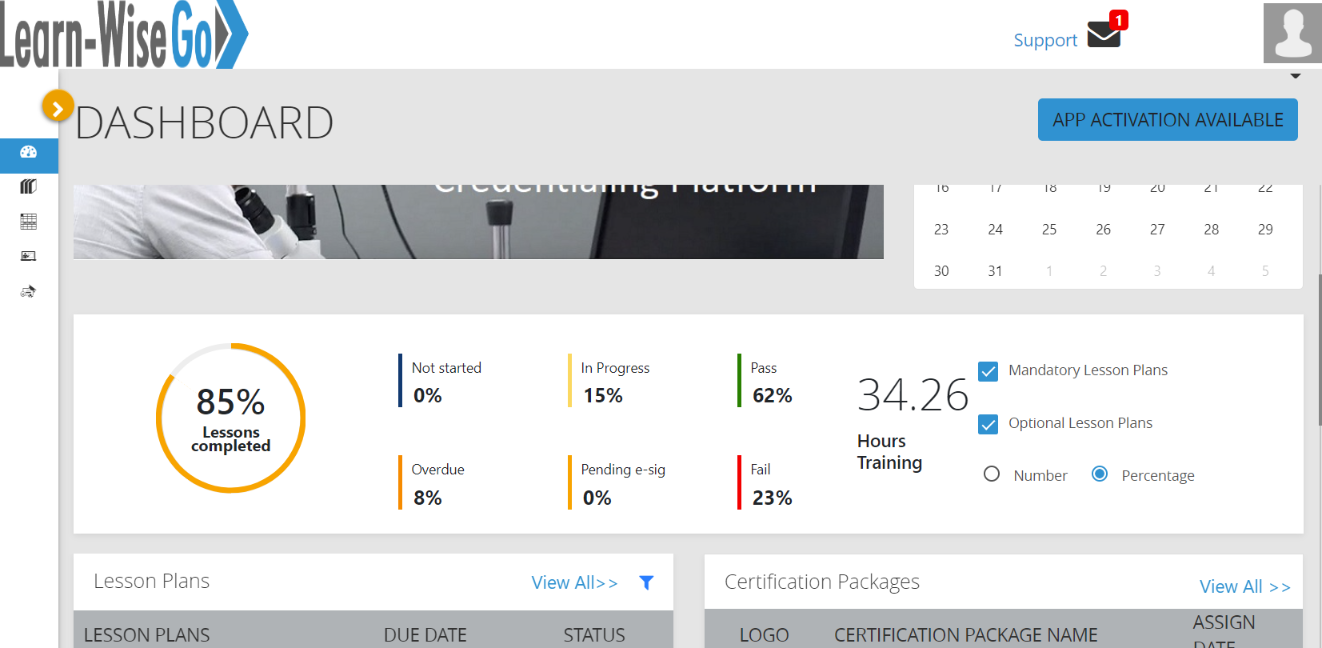Open View All for Certification Packages
1322x648 pixels.
click(1245, 586)
